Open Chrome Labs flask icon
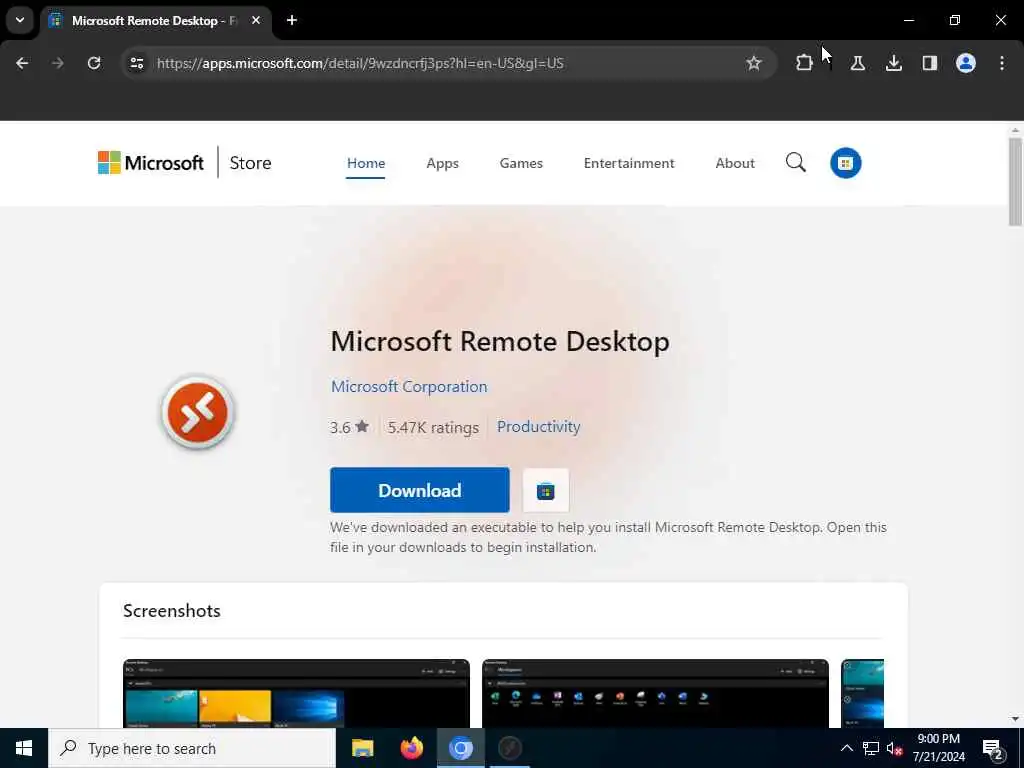Viewport: 1024px width, 768px height. point(857,63)
